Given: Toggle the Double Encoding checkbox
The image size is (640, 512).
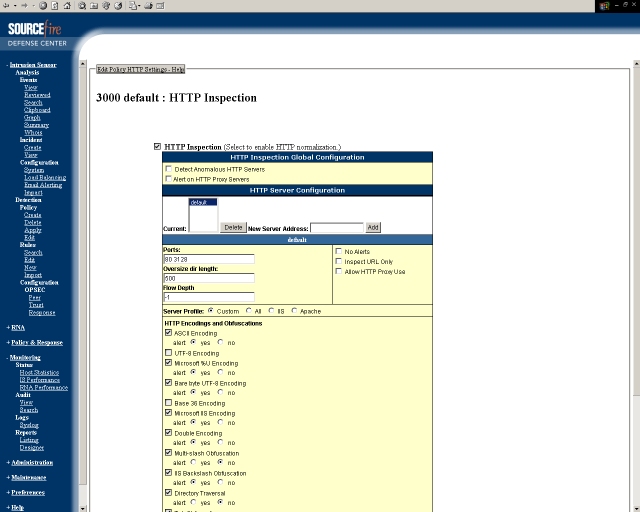Looking at the screenshot, I should [168, 432].
